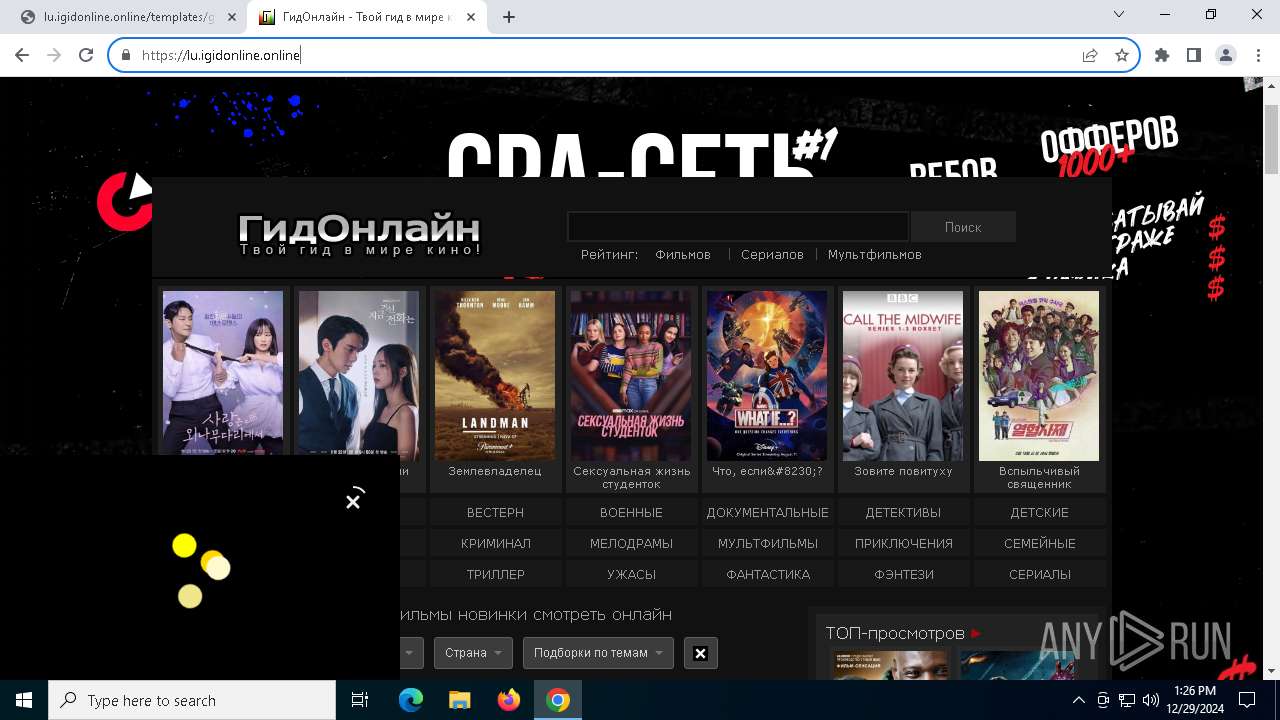Open the Вспыльчивый священник poster

(x=1039, y=376)
